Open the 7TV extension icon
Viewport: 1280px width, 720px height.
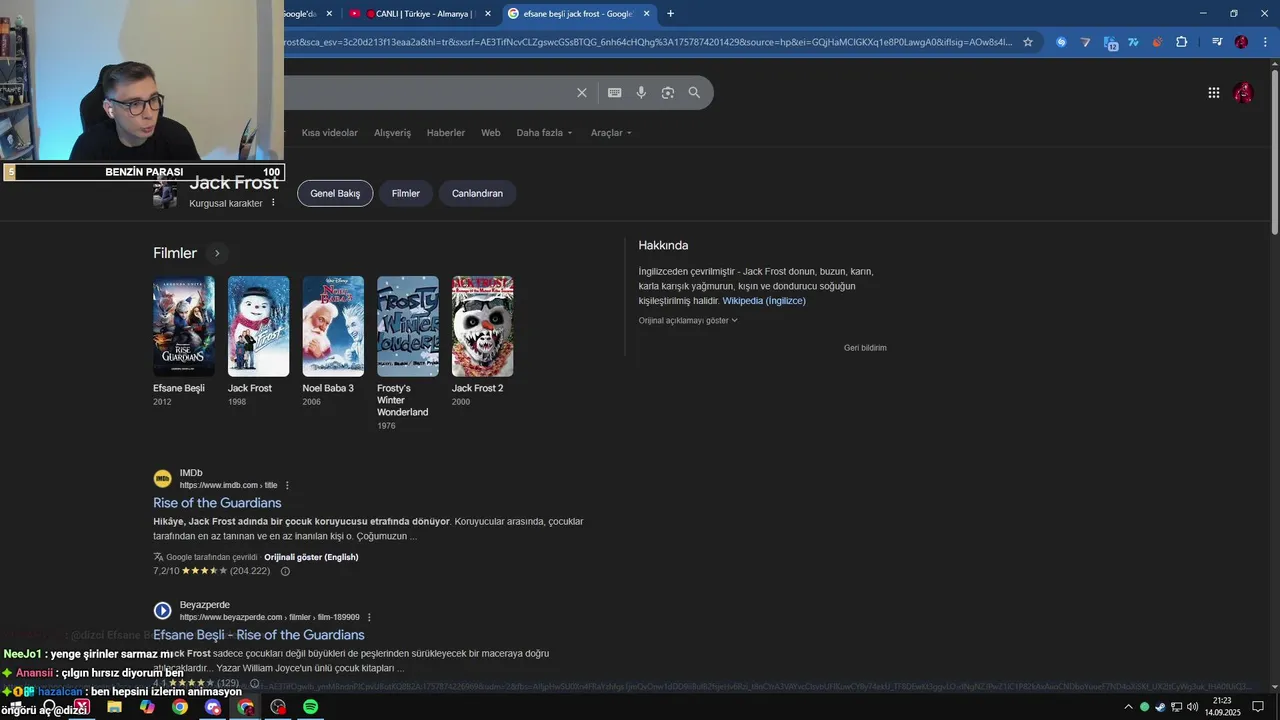[x=1133, y=42]
